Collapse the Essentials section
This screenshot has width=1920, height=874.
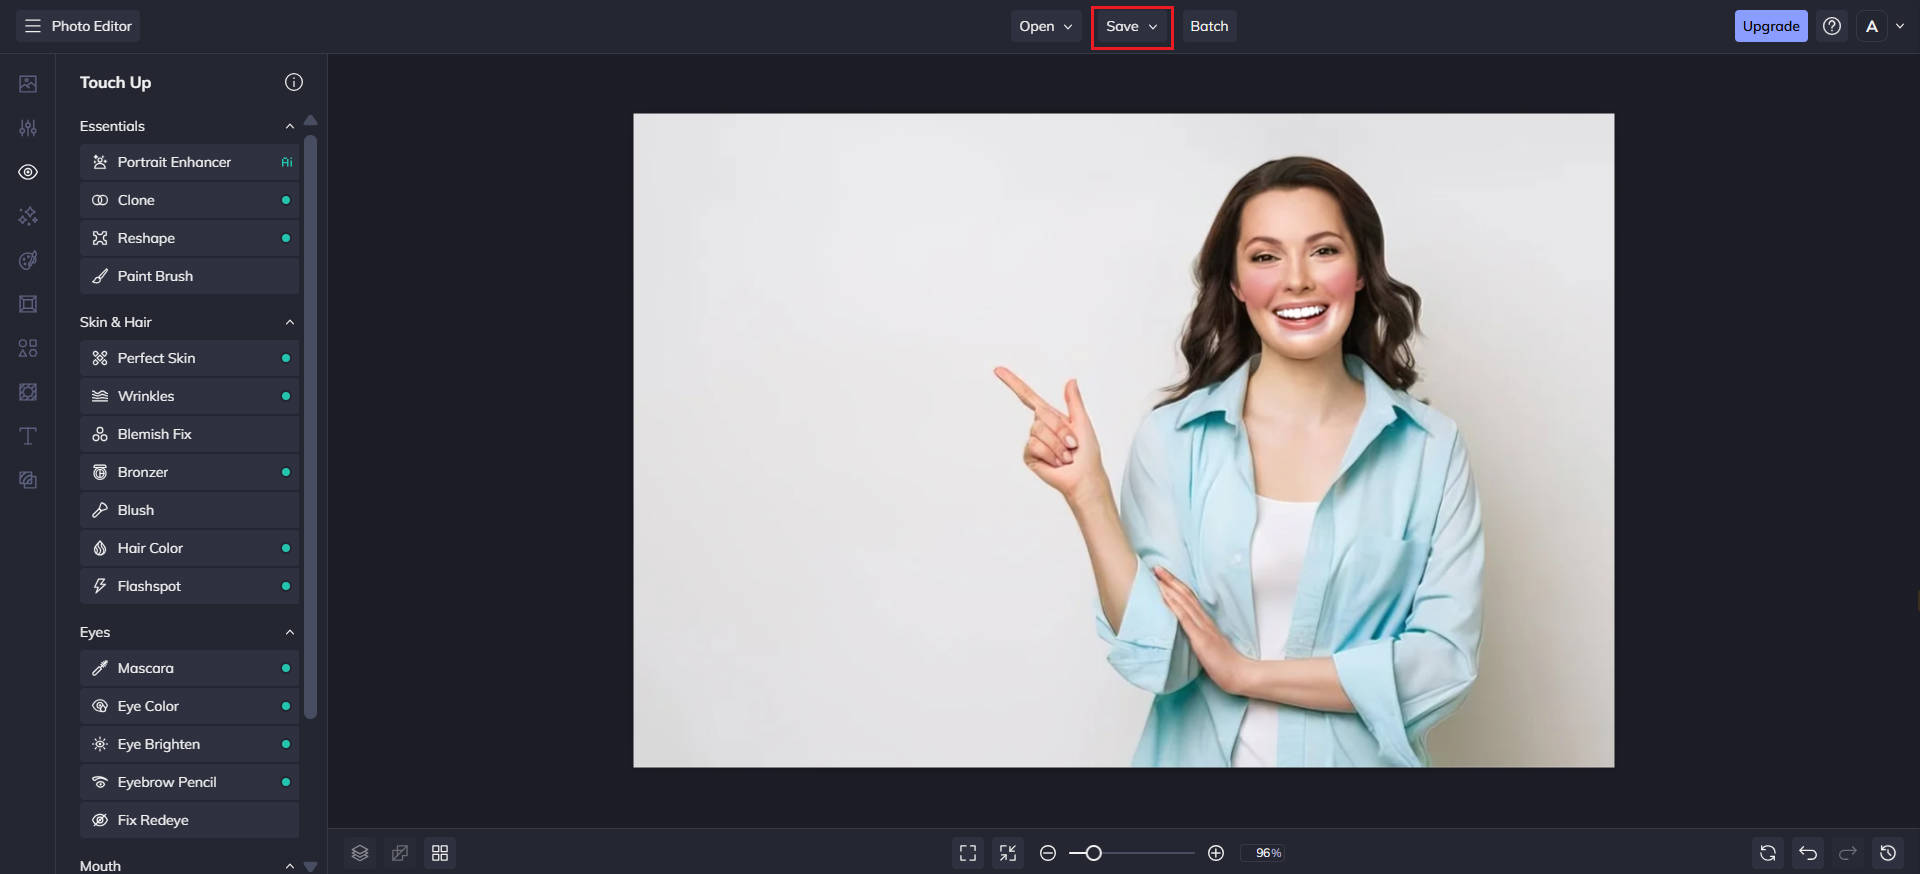(x=290, y=126)
